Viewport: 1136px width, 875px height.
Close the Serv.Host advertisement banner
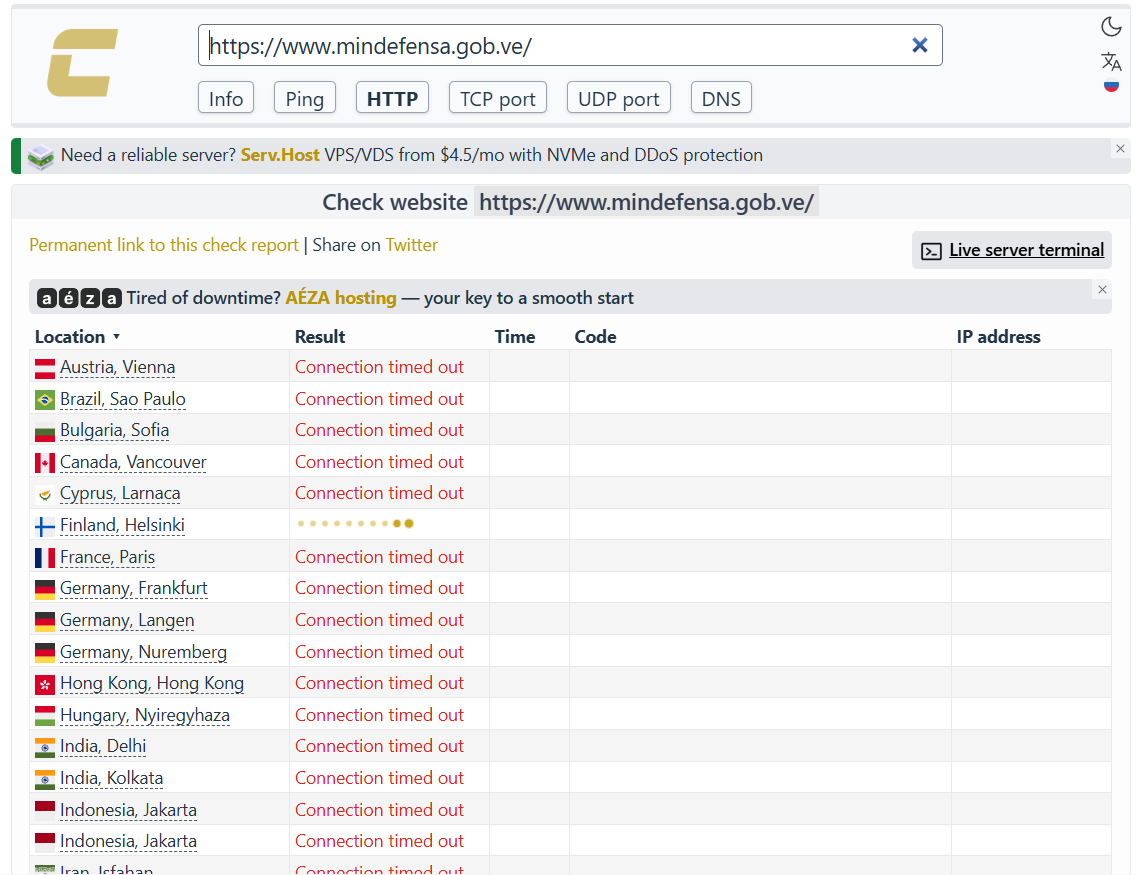point(1120,148)
